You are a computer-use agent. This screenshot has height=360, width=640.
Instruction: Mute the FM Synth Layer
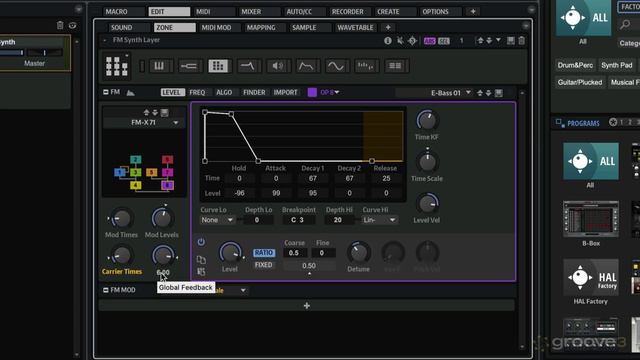pos(400,40)
